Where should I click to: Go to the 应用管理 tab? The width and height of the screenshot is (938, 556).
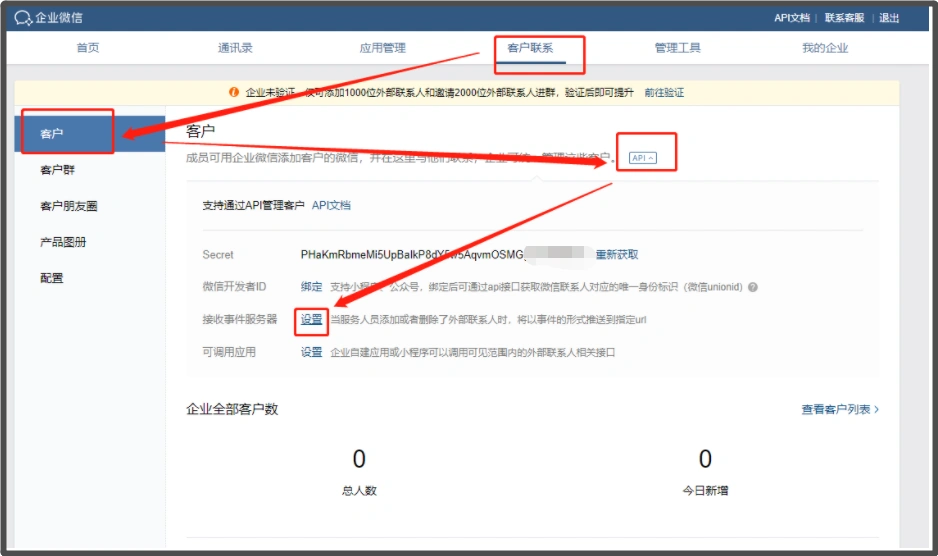(383, 48)
